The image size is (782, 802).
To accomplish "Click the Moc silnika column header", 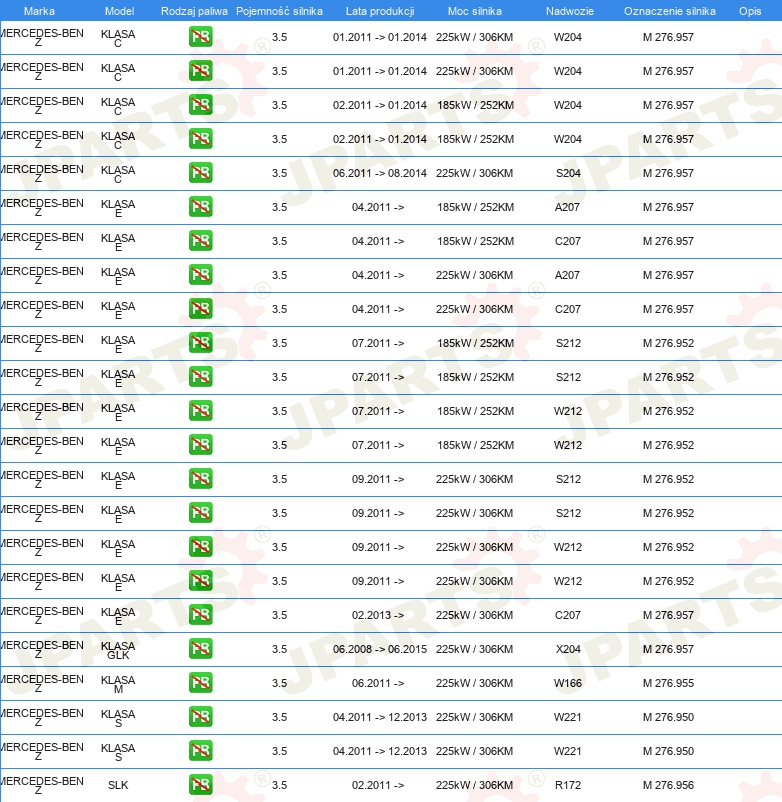I will point(474,11).
